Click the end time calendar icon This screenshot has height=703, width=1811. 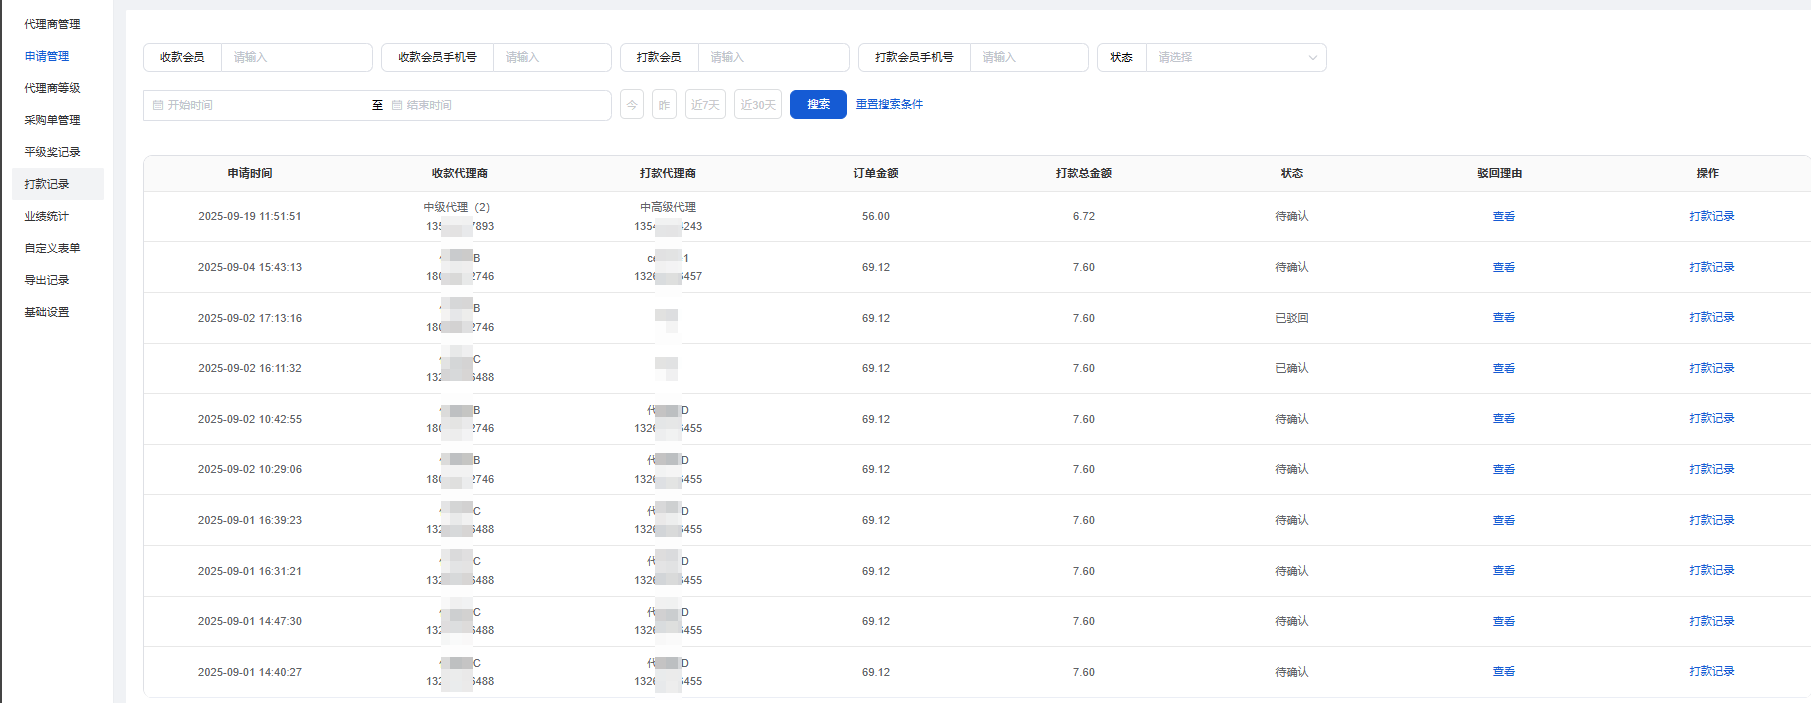[x=397, y=105]
